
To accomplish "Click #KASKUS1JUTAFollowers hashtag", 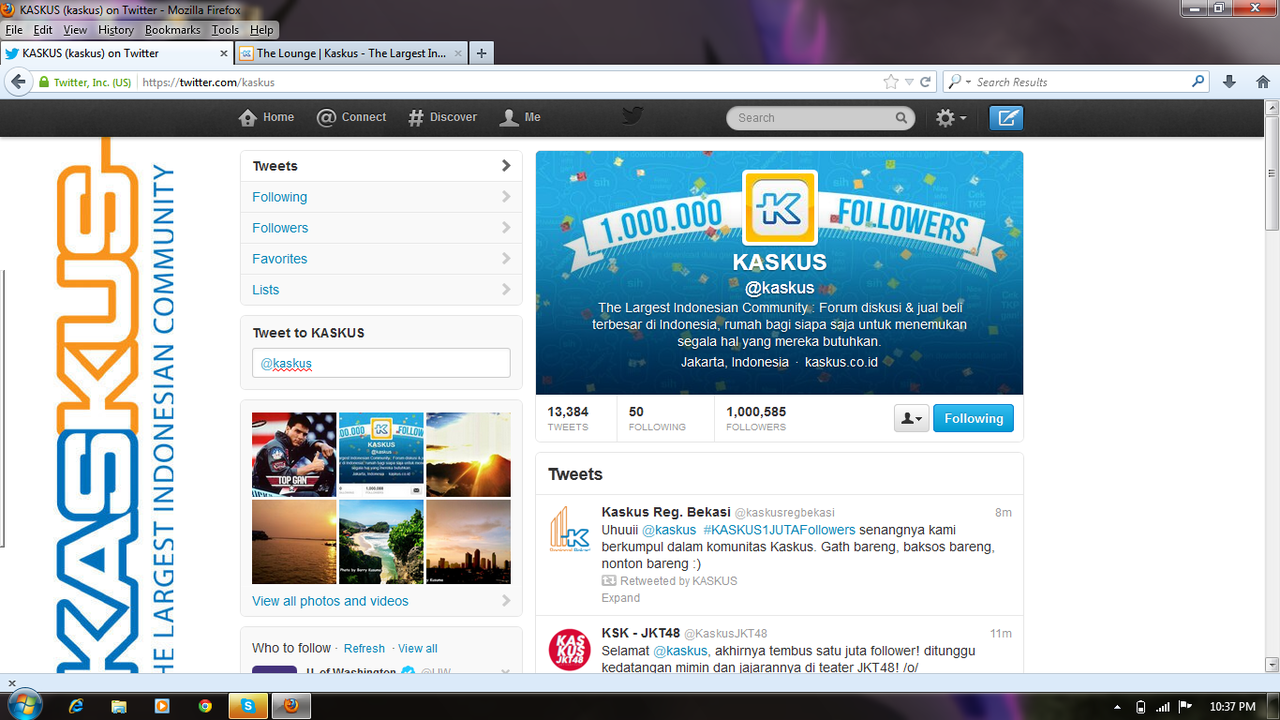I will click(779, 530).
